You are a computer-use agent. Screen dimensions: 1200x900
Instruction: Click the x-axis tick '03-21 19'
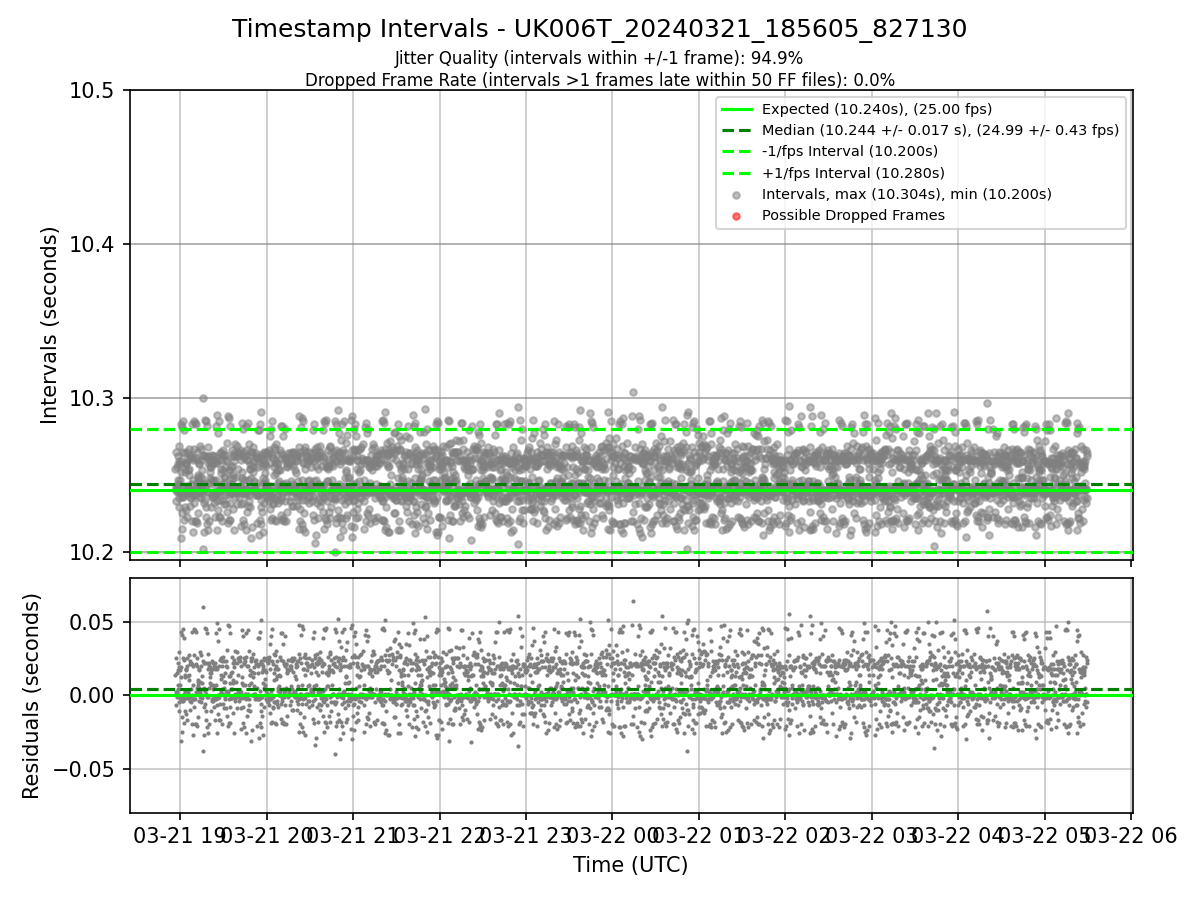180,834
